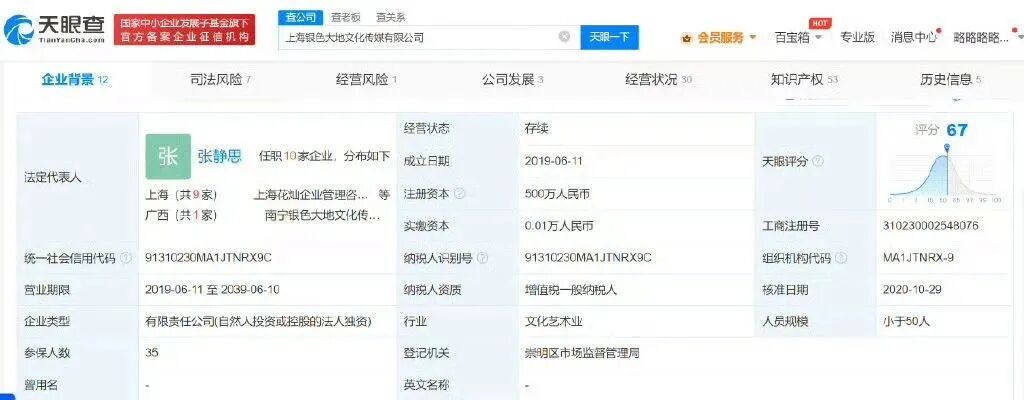Click the crown icon beside 会员服务
The height and width of the screenshot is (400, 1024).
point(686,38)
